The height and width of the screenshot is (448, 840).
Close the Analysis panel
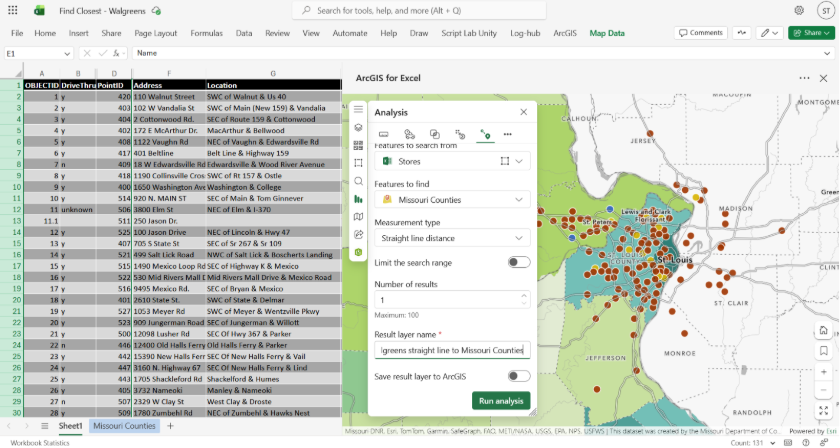click(523, 113)
